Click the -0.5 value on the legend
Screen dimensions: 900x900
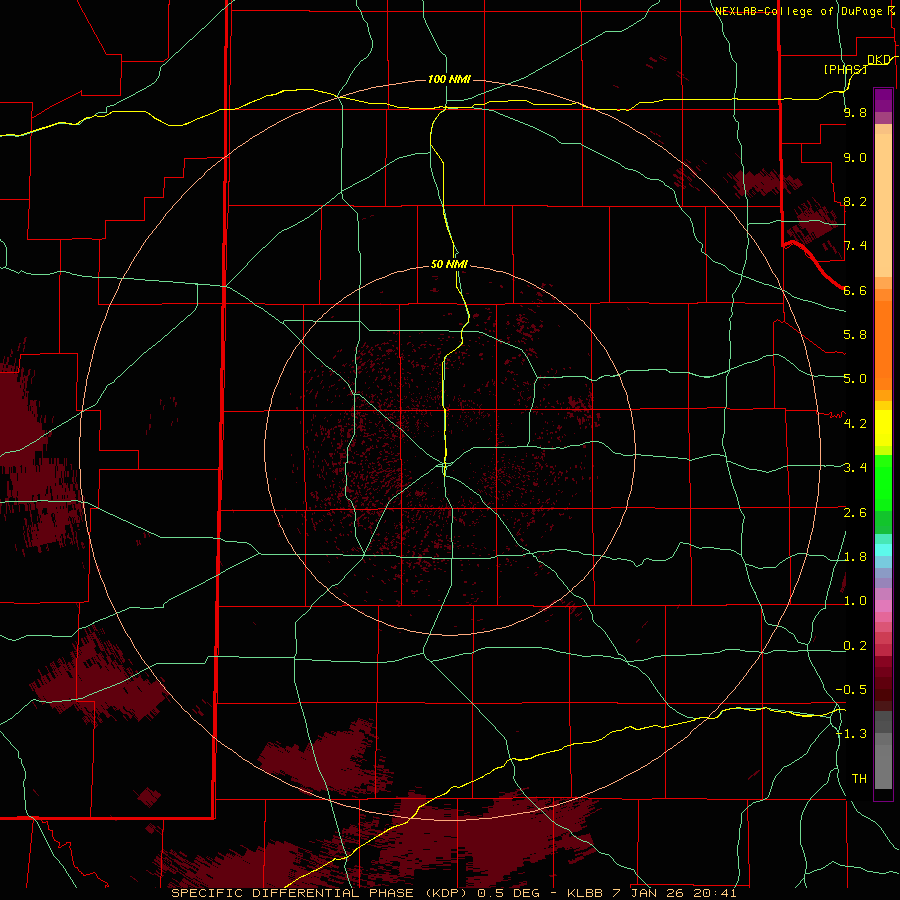click(851, 690)
